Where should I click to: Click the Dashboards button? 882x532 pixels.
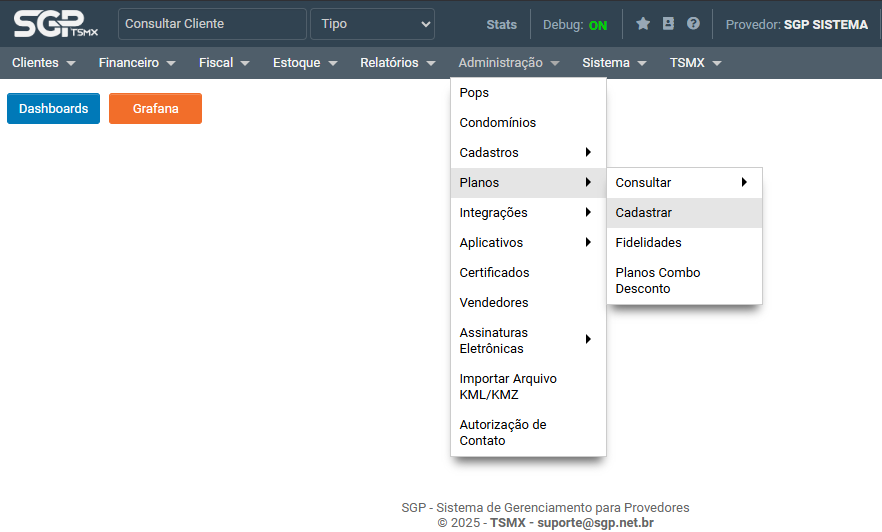coord(53,109)
